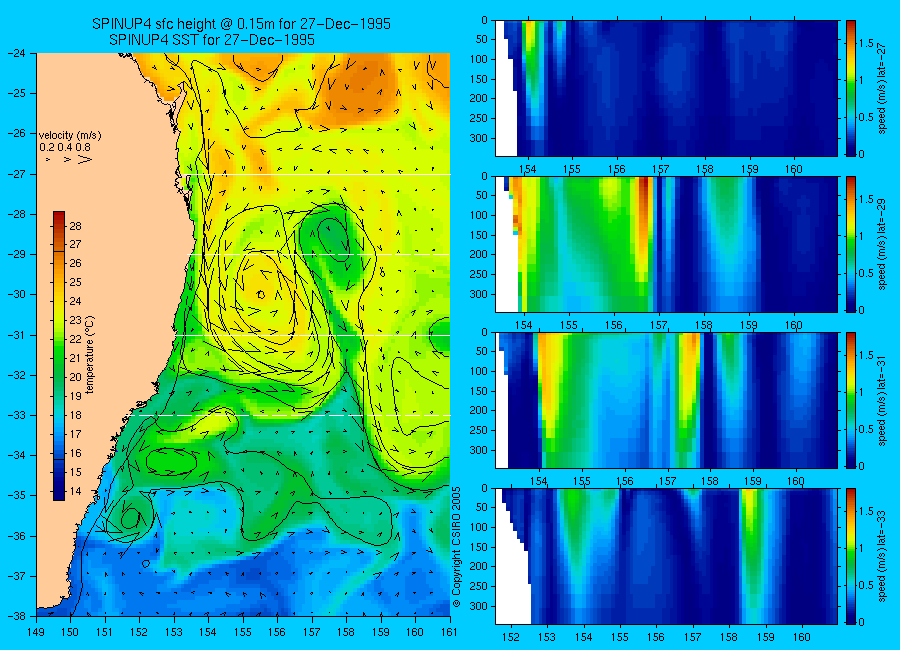Click the 150 longitude tick under the map
The width and height of the screenshot is (900, 650).
[x=71, y=632]
